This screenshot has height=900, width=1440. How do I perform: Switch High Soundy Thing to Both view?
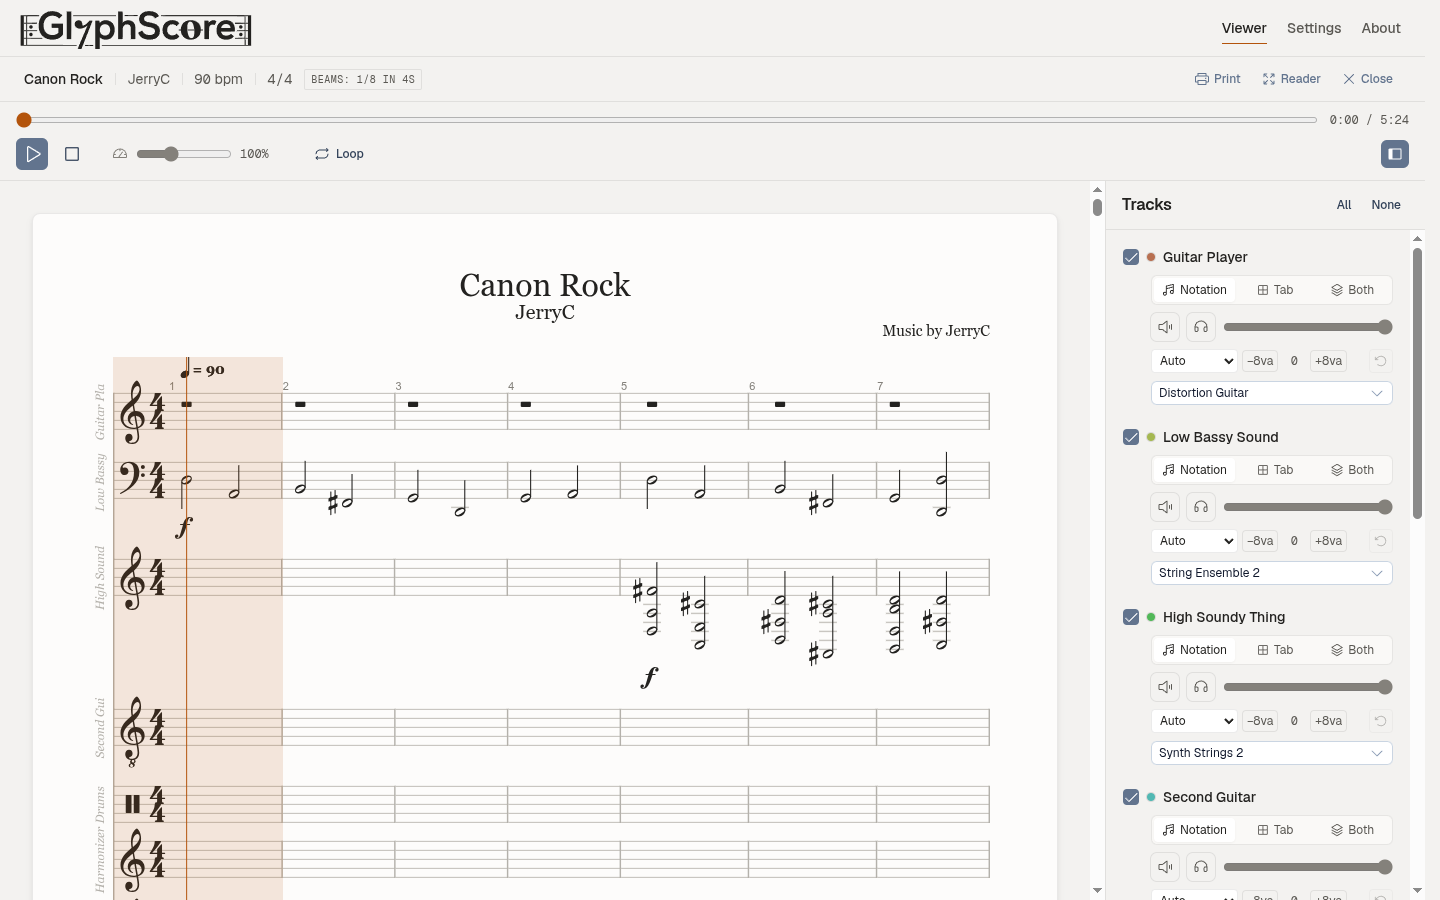(x=1352, y=650)
